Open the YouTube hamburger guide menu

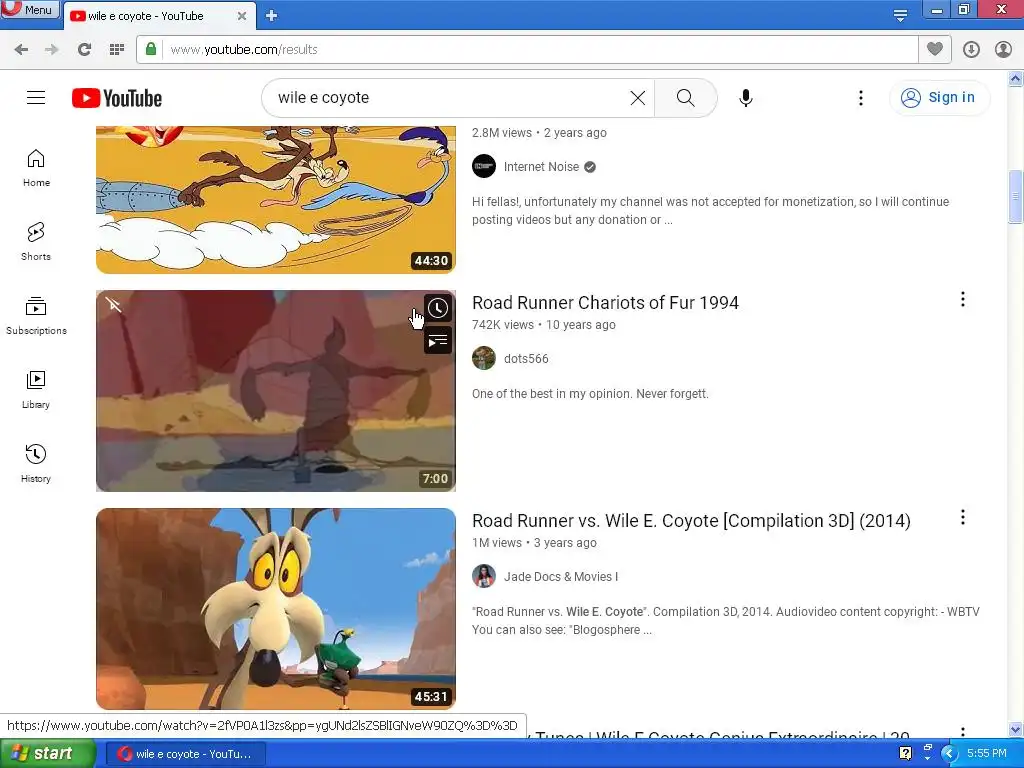[36, 98]
